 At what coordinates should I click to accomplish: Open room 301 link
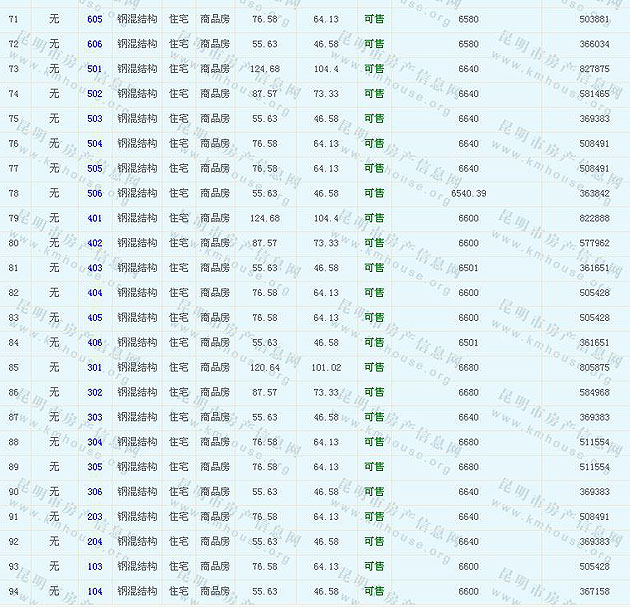95,367
